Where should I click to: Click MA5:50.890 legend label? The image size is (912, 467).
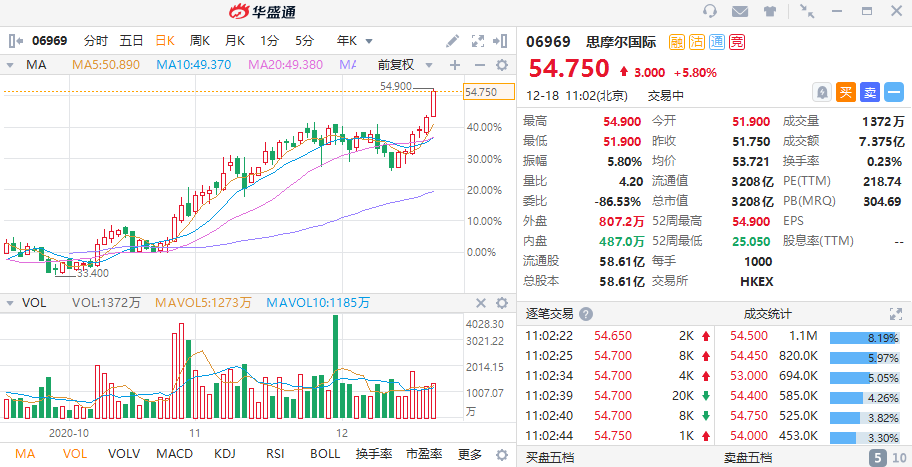coord(106,65)
